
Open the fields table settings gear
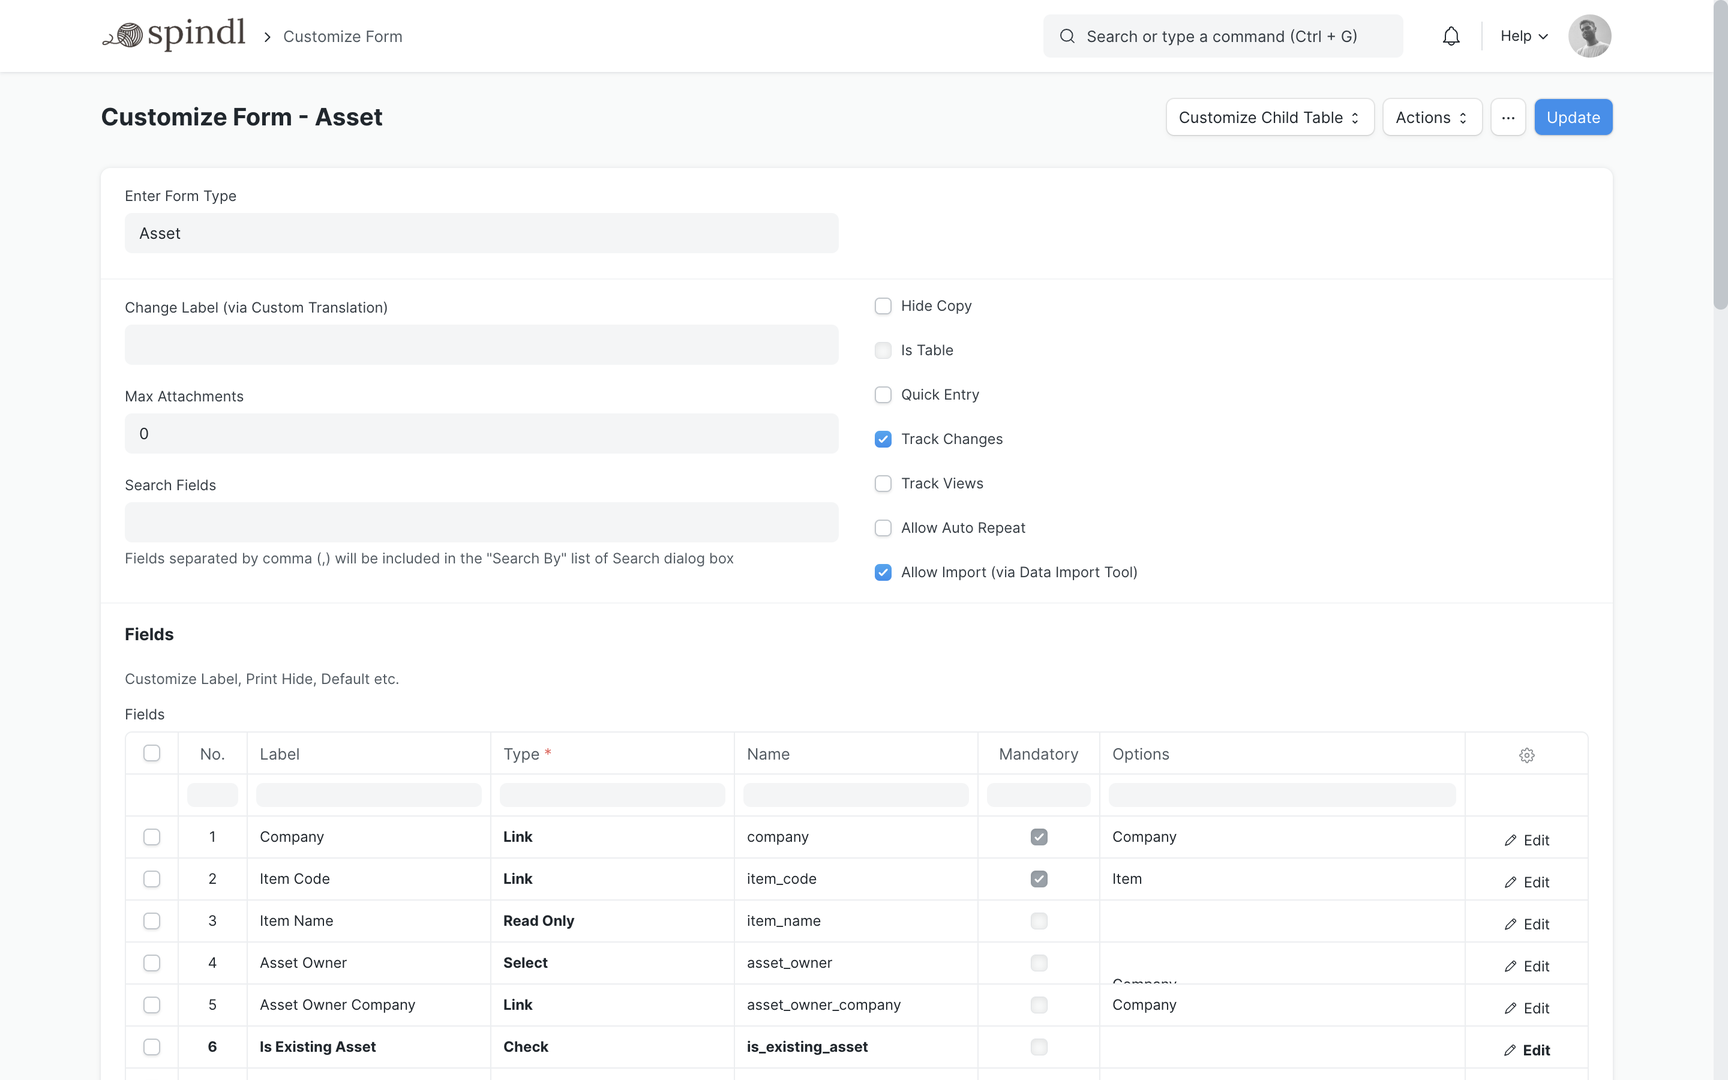[1526, 755]
